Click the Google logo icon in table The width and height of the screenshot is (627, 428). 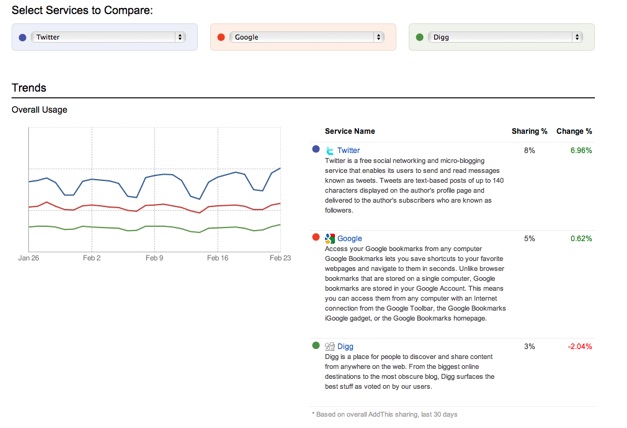point(330,239)
